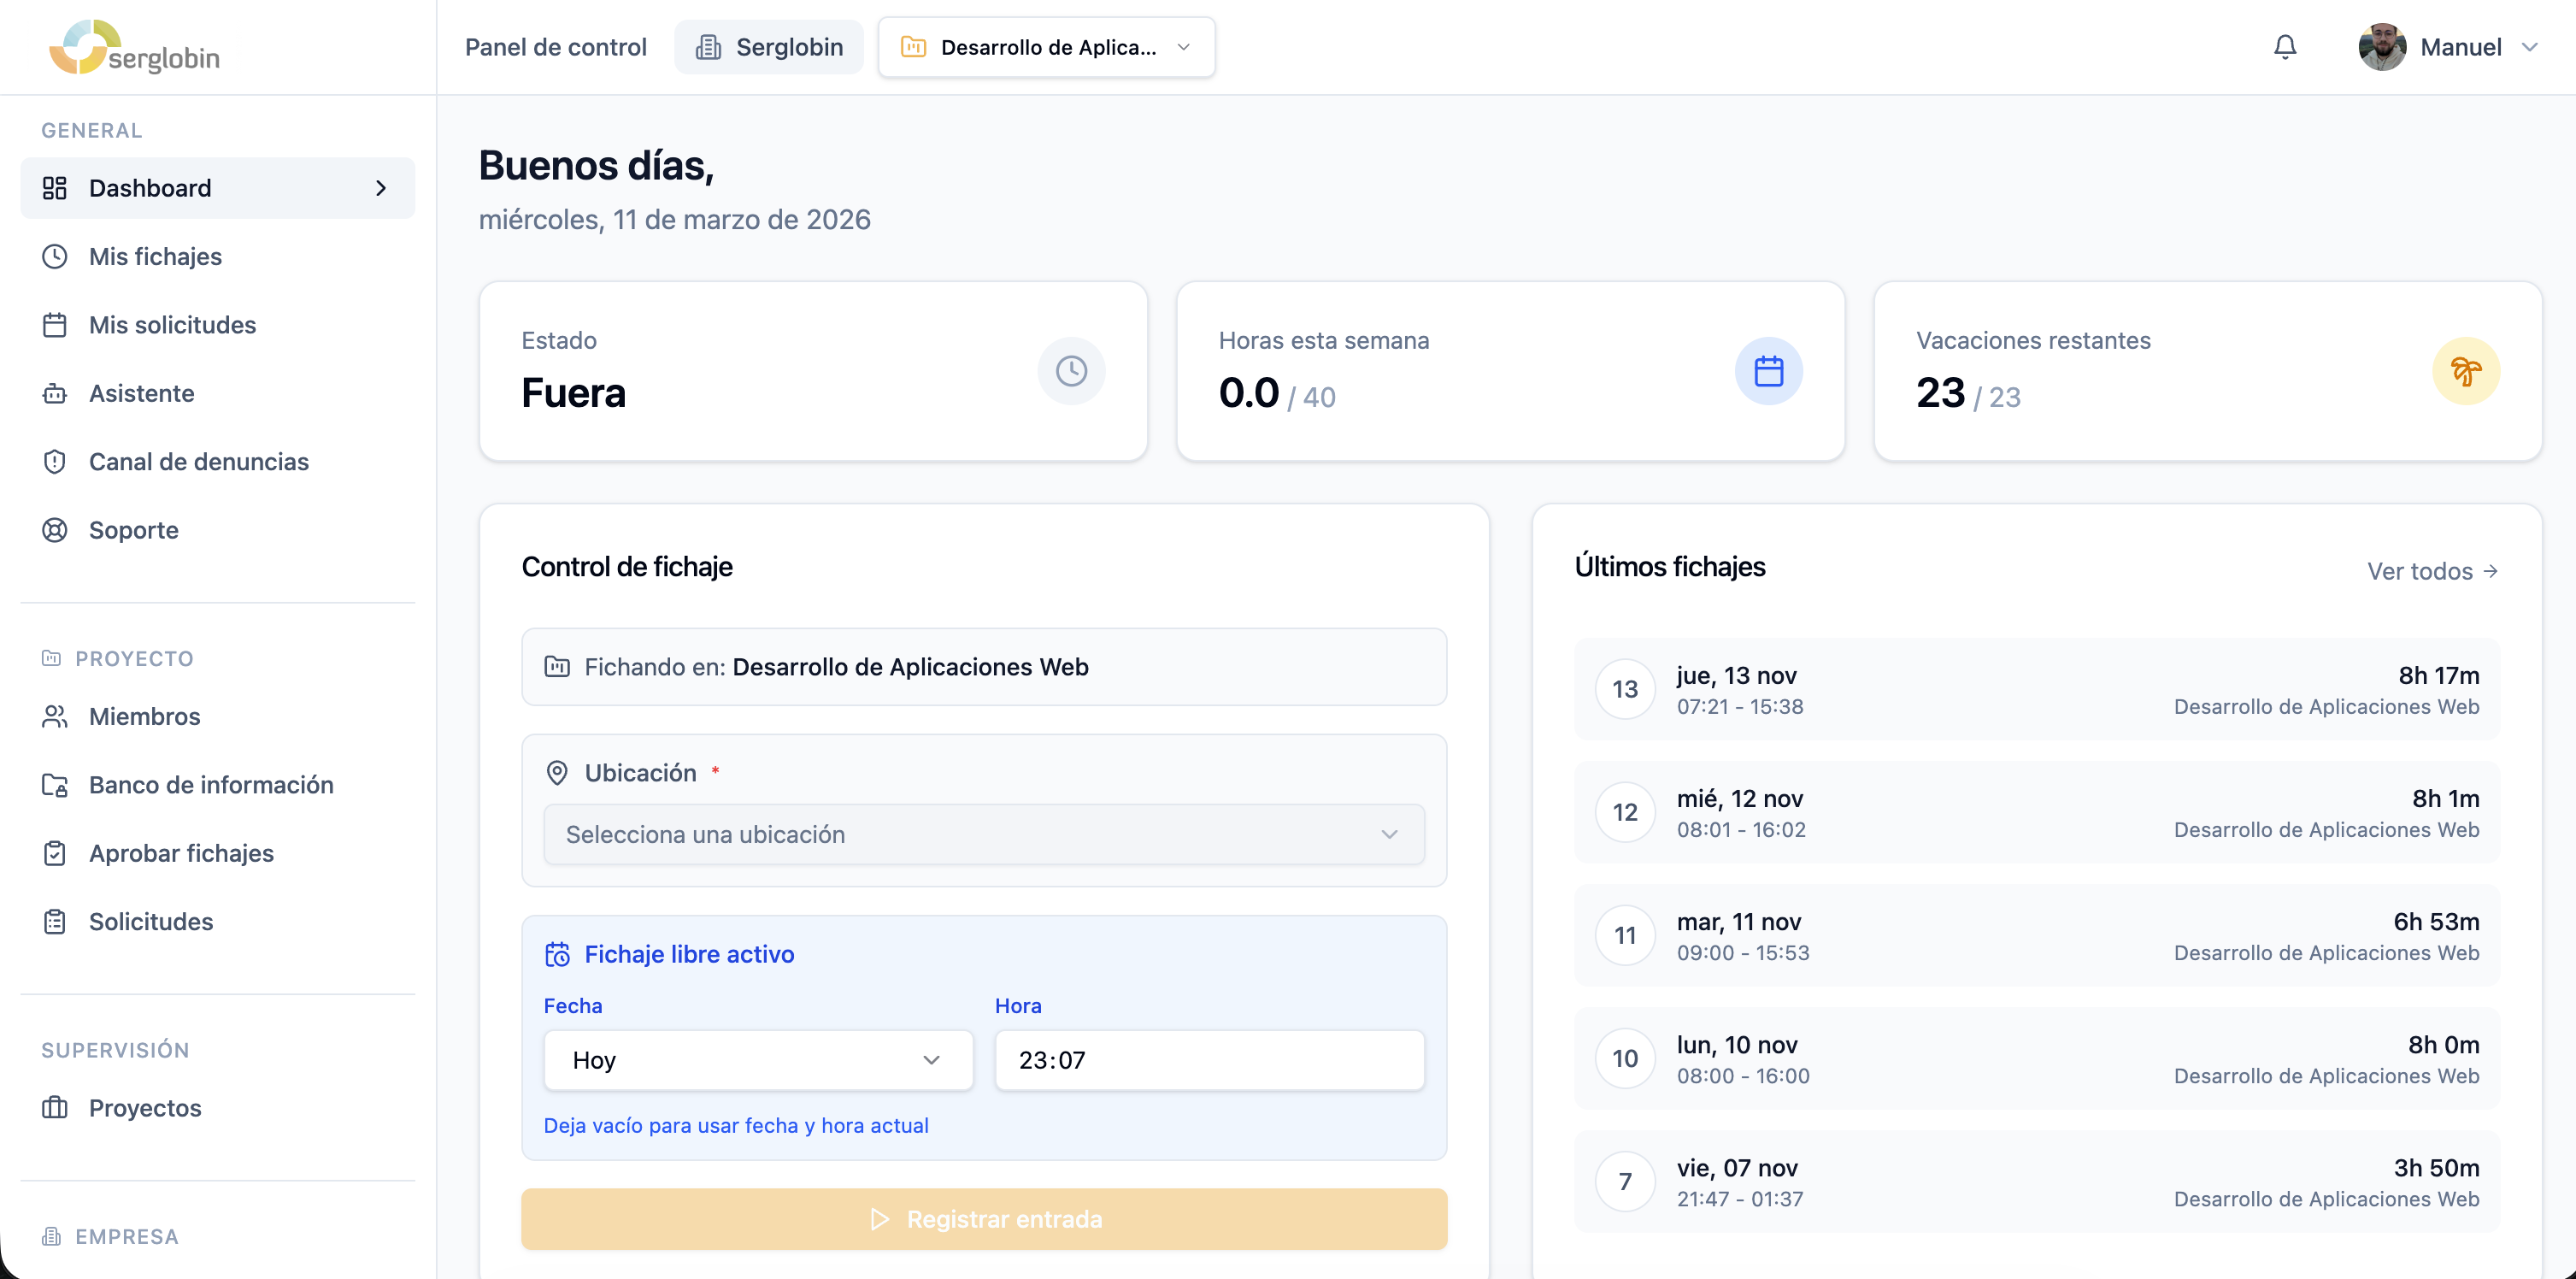This screenshot has height=1279, width=2576.
Task: Expand the Desarrollo de Aplica... project dropdown
Action: coord(1046,47)
